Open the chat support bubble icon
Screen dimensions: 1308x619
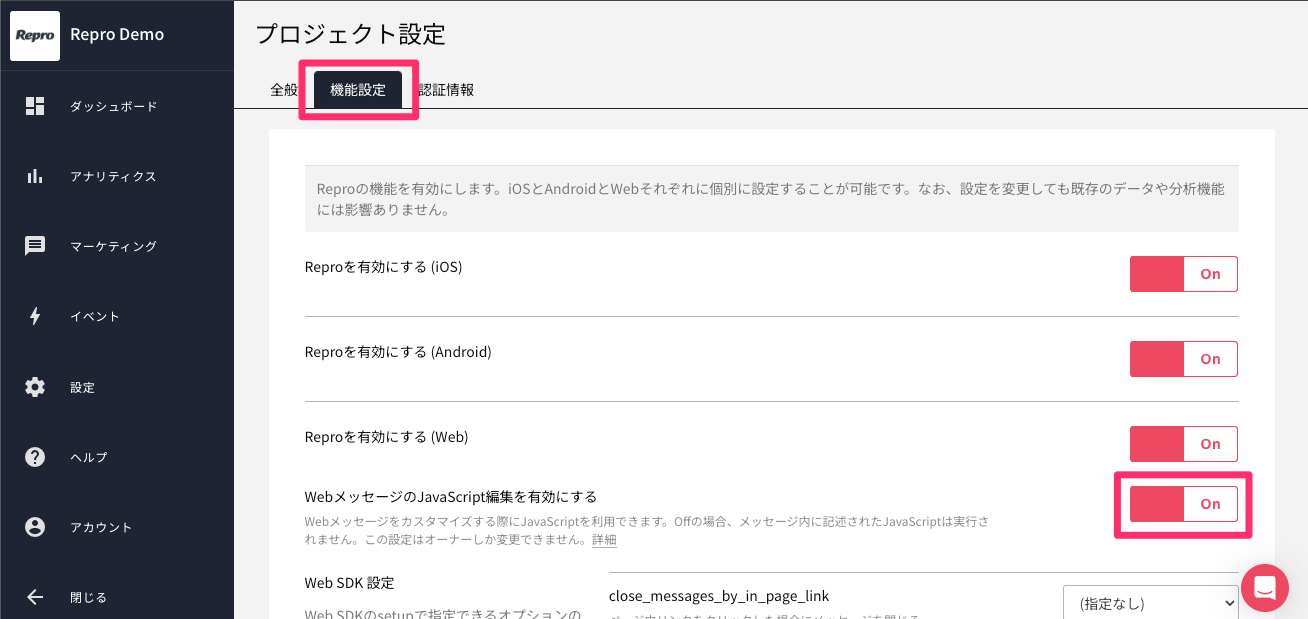tap(1265, 588)
